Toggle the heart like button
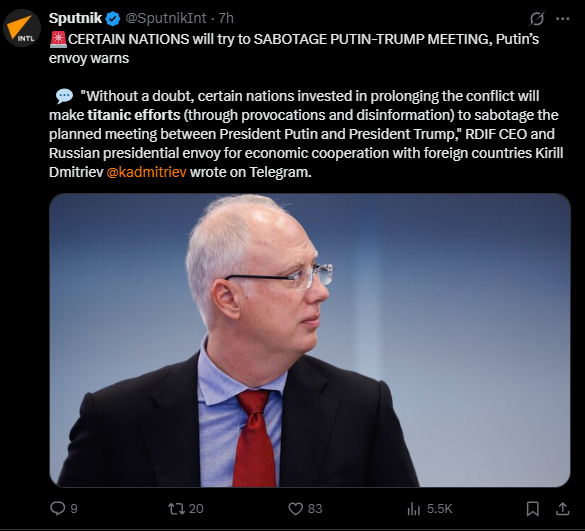The image size is (585, 531). click(295, 509)
